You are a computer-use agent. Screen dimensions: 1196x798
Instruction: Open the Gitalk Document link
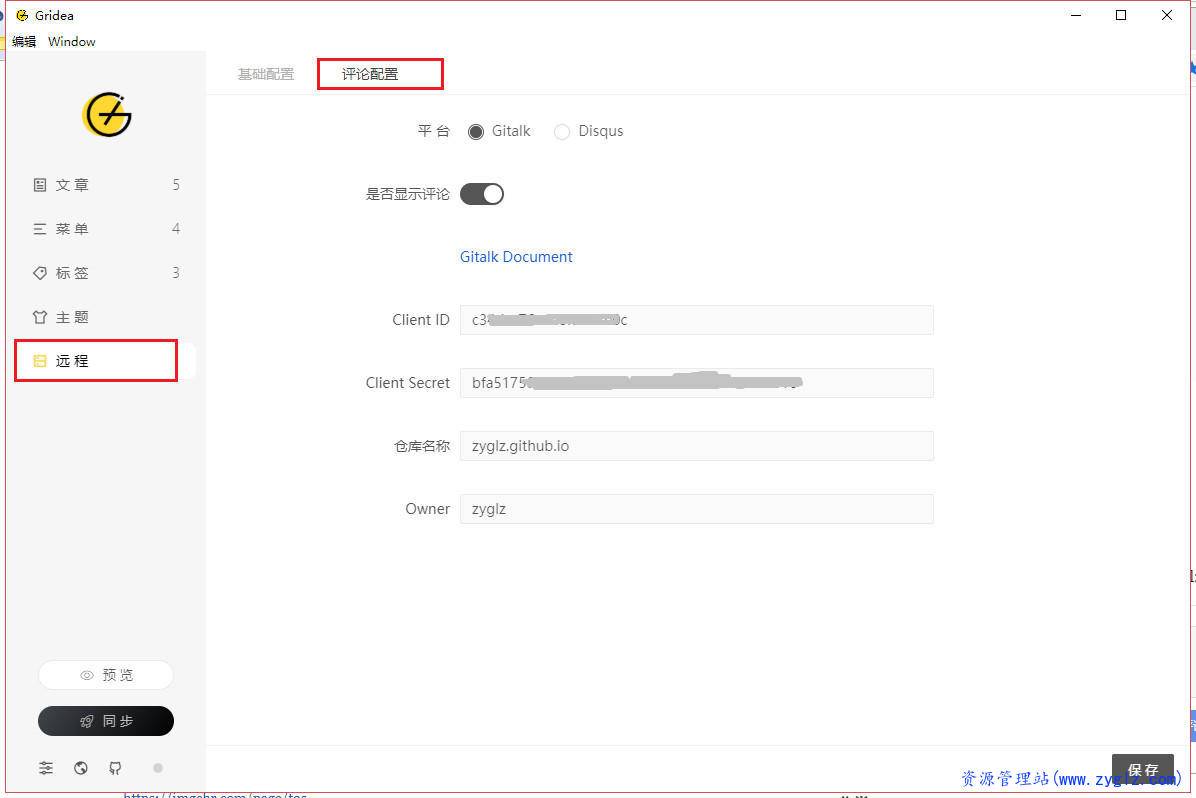tap(516, 257)
